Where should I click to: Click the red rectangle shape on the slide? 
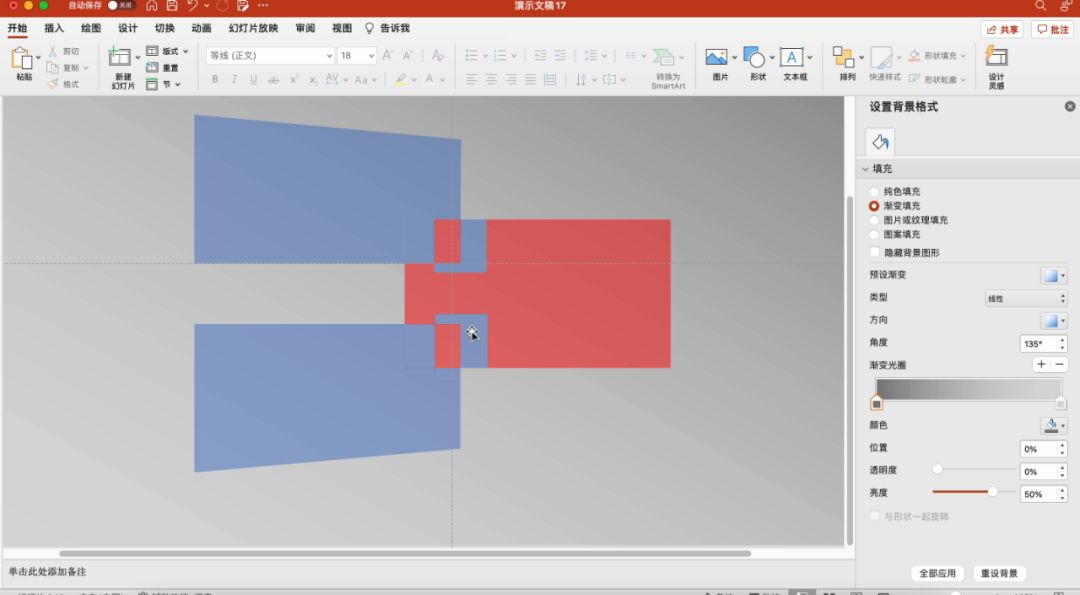[579, 293]
